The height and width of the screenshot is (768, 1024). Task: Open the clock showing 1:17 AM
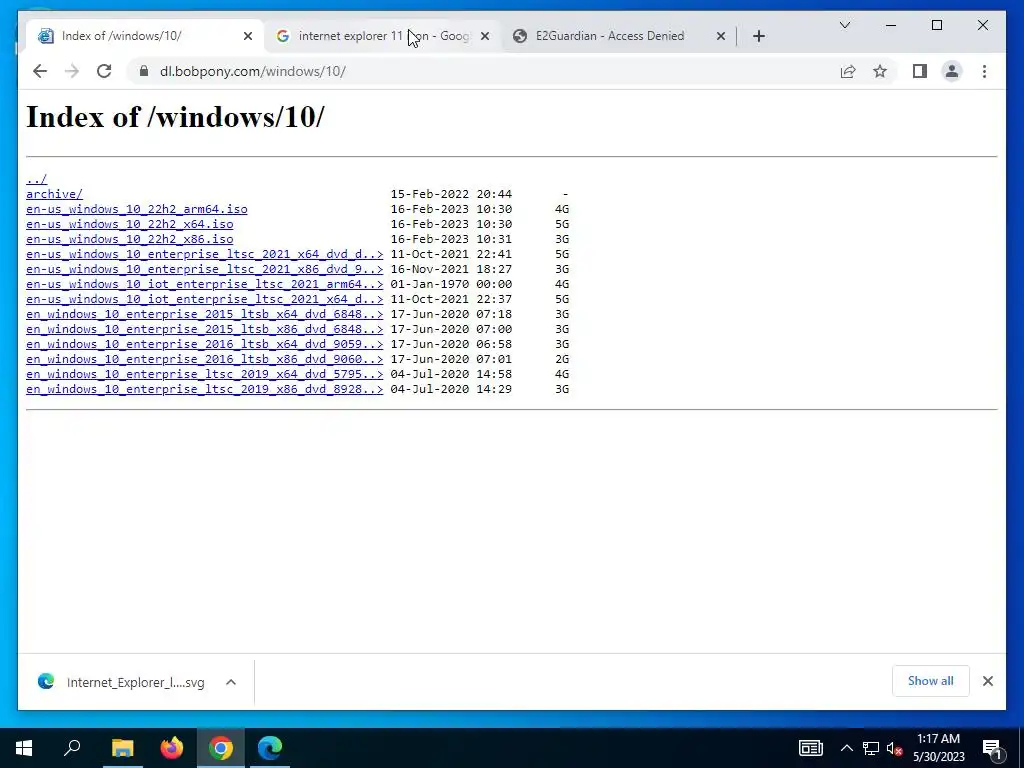pos(938,748)
